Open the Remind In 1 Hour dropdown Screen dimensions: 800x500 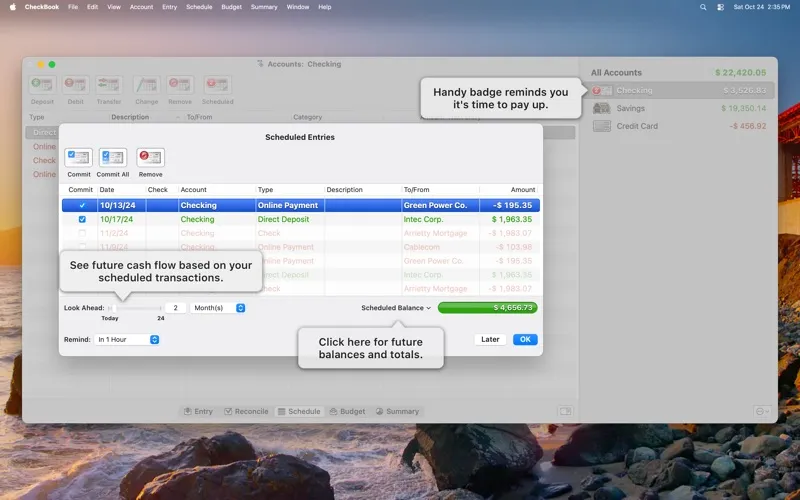[x=127, y=340]
